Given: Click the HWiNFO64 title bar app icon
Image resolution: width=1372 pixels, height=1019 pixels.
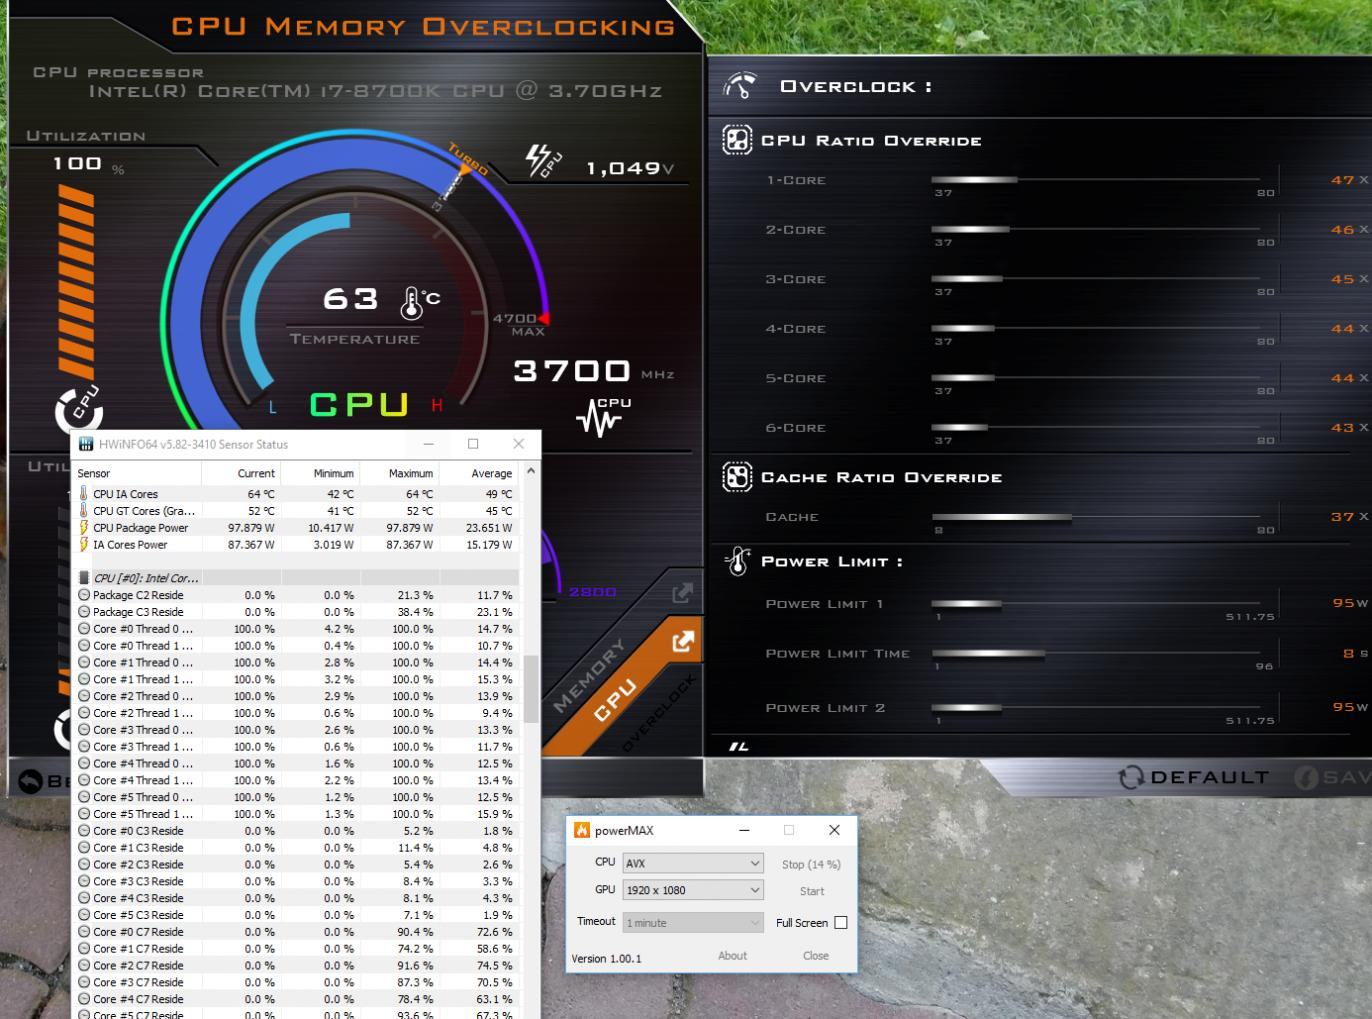Looking at the screenshot, I should (86, 444).
